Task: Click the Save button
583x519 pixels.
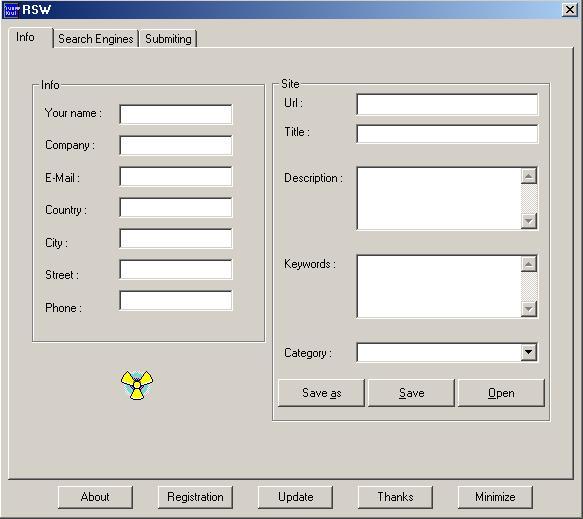Action: [x=411, y=393]
